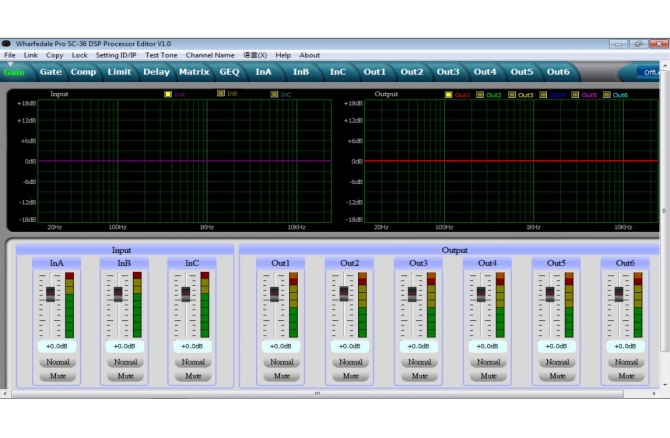This screenshot has height=438, width=670.
Task: Switch to the Matrix tab
Action: click(x=194, y=72)
